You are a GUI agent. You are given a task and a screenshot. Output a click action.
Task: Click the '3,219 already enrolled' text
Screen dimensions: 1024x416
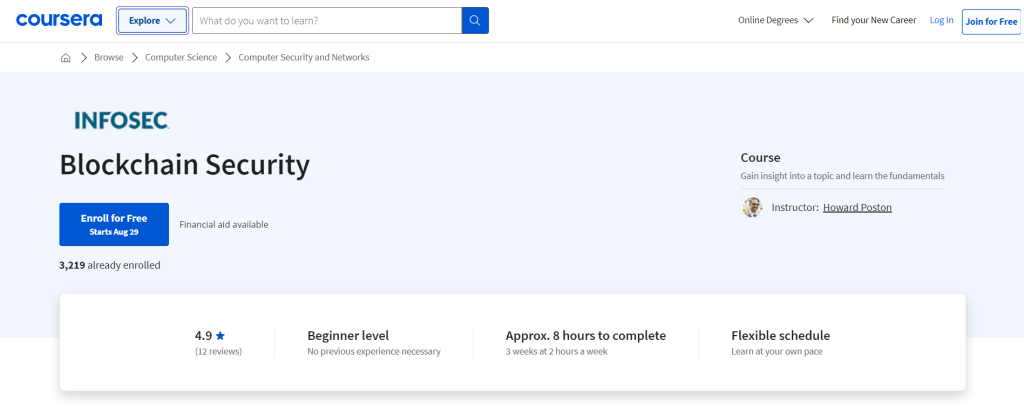pyautogui.click(x=110, y=265)
